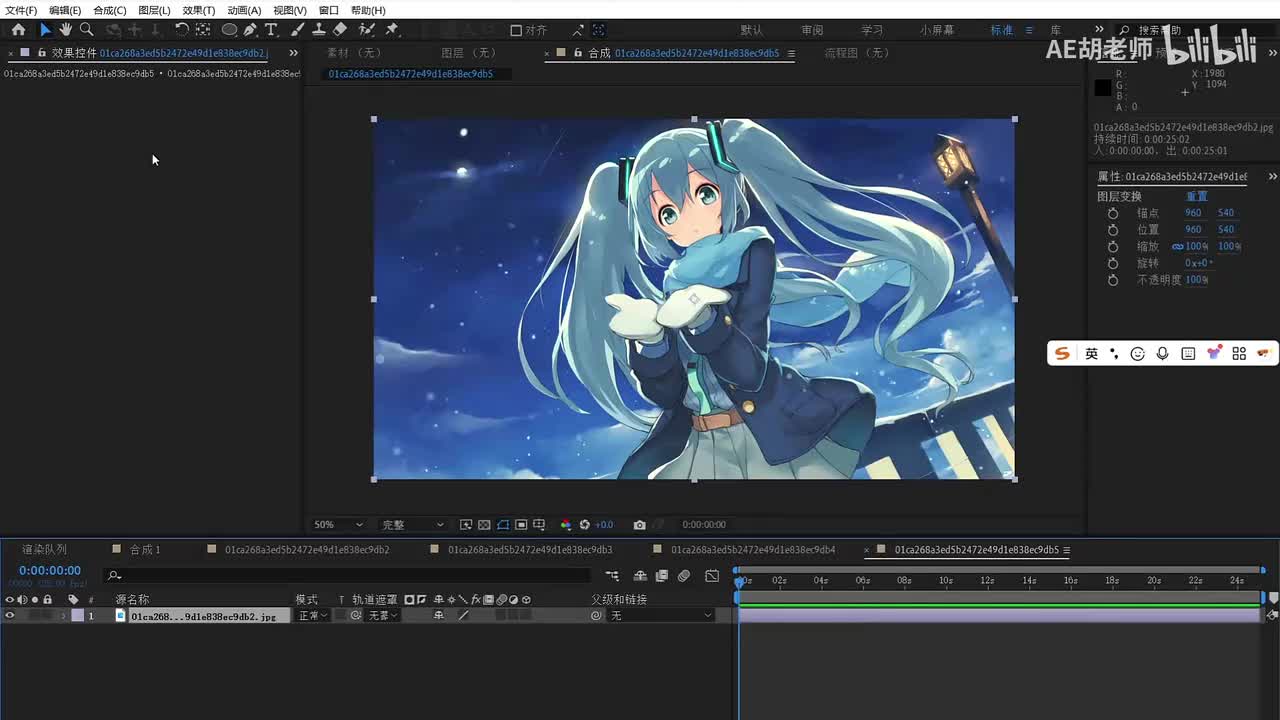Screen dimensions: 1280x720
Task: Click the composition flowchart icon in timeline
Action: pyautogui.click(x=612, y=576)
